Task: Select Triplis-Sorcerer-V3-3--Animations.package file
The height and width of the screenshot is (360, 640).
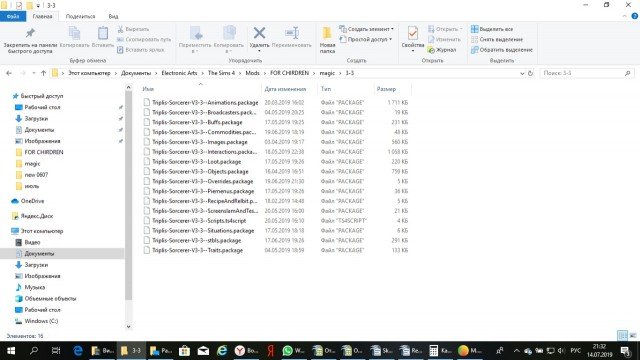Action: [x=205, y=102]
